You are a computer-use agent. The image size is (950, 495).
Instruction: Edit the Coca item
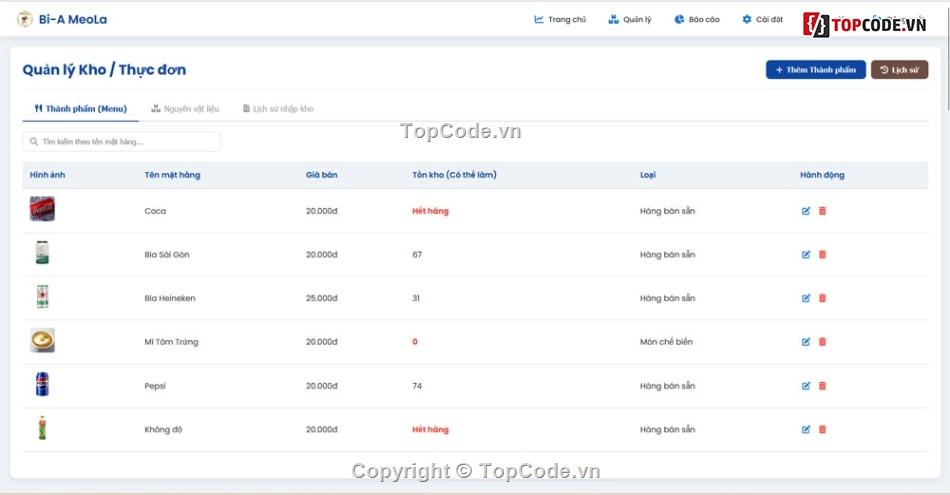pyautogui.click(x=806, y=211)
